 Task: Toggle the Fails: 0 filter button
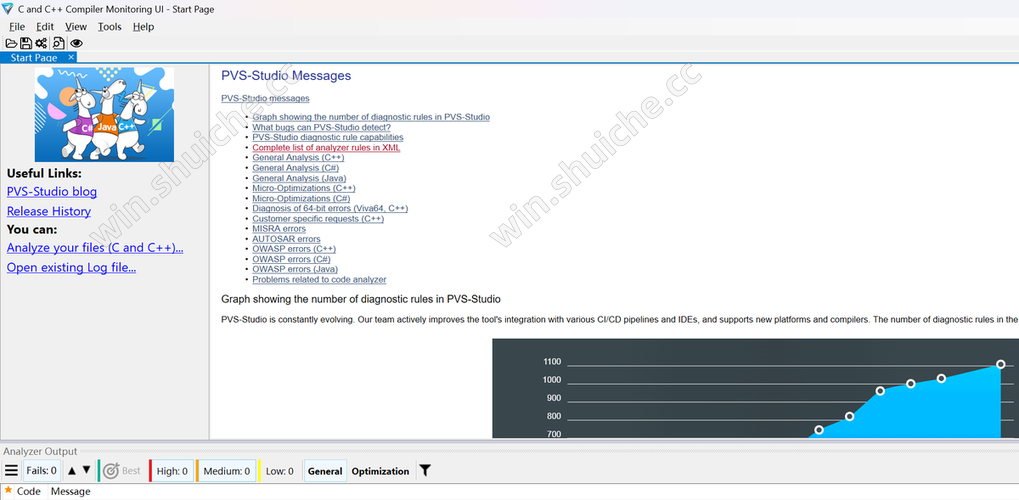(41, 471)
